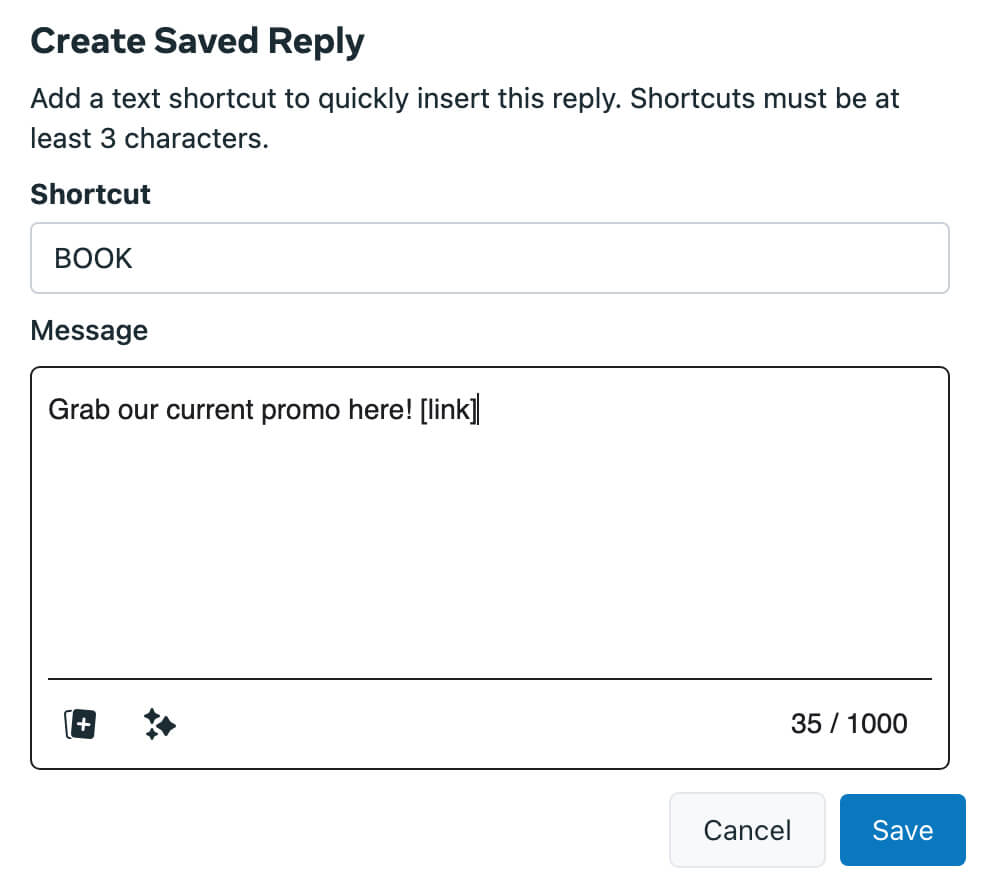Cancel creating the saved reply
The height and width of the screenshot is (893, 985).
pos(747,830)
